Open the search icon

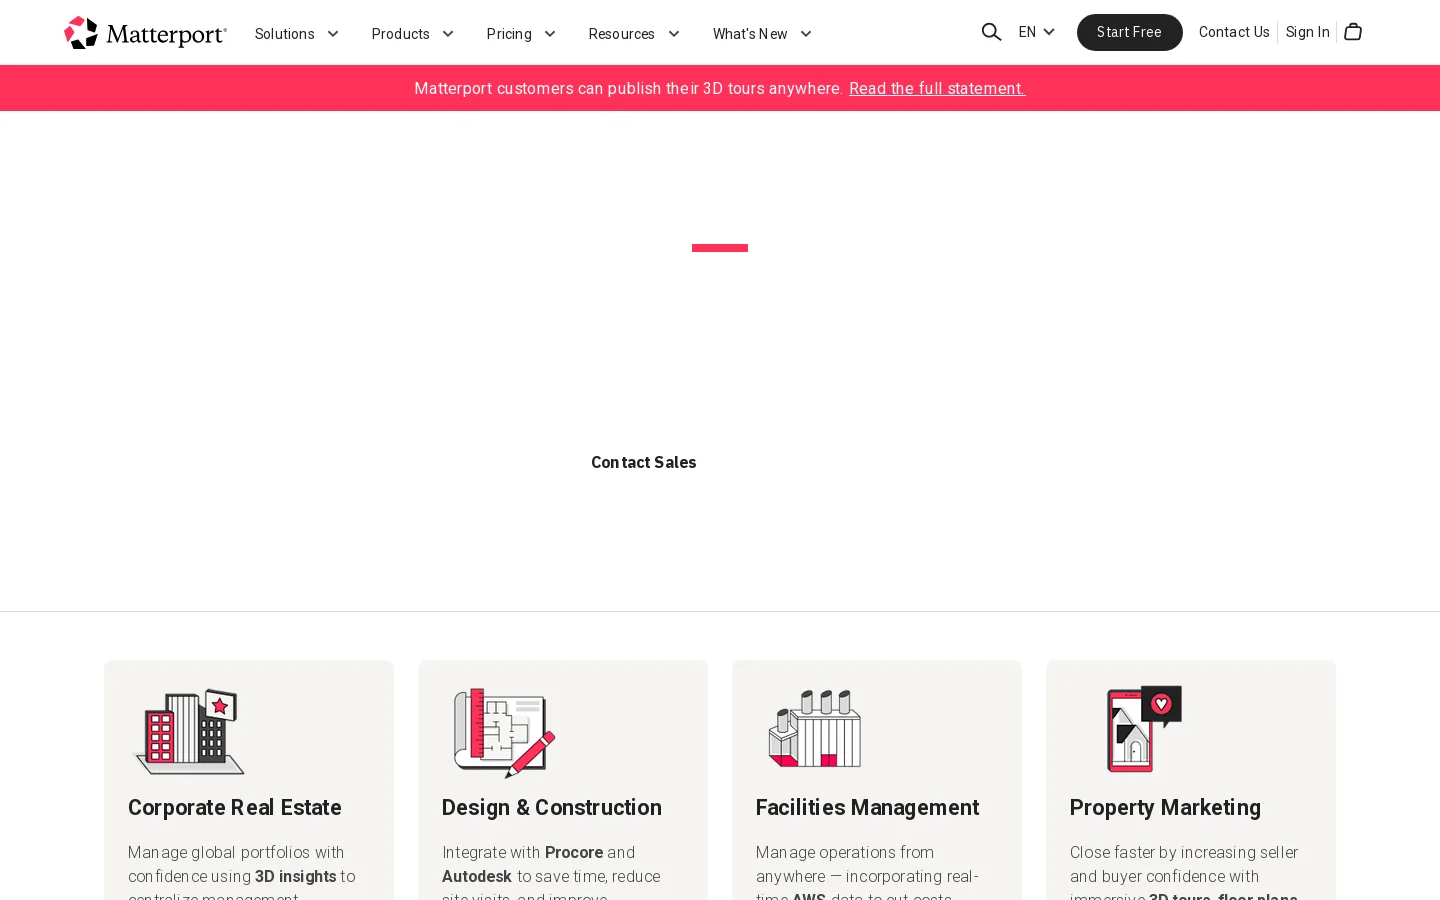tap(991, 32)
